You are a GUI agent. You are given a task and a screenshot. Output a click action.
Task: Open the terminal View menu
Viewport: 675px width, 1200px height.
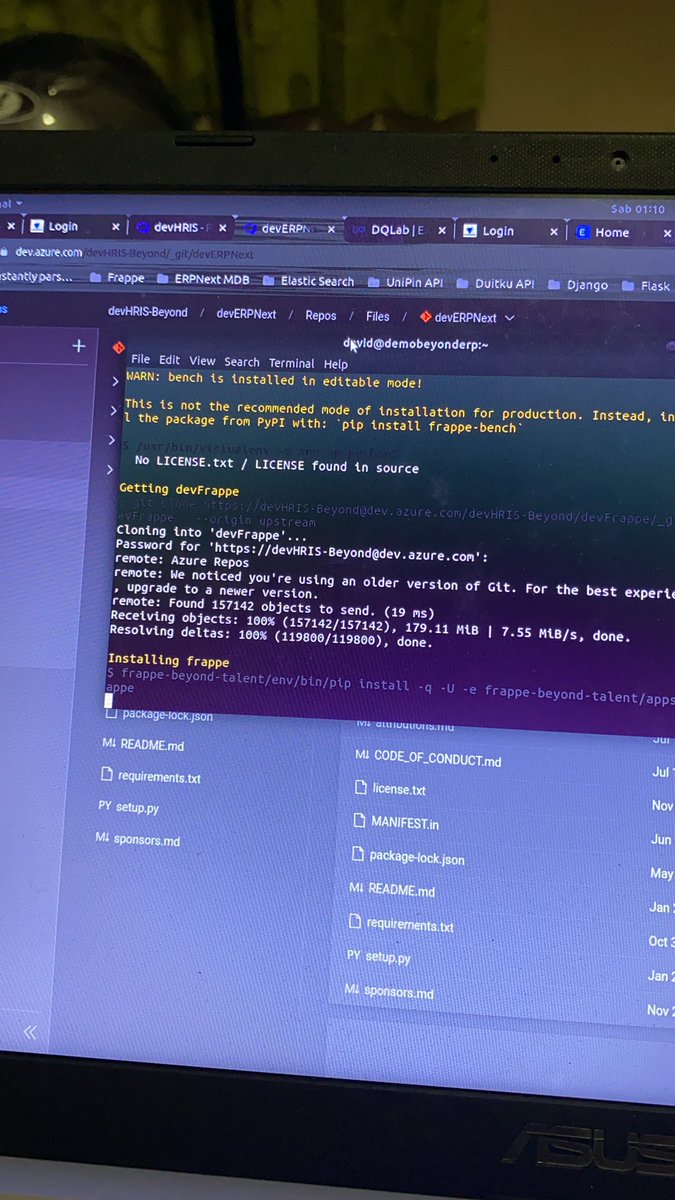pyautogui.click(x=202, y=361)
